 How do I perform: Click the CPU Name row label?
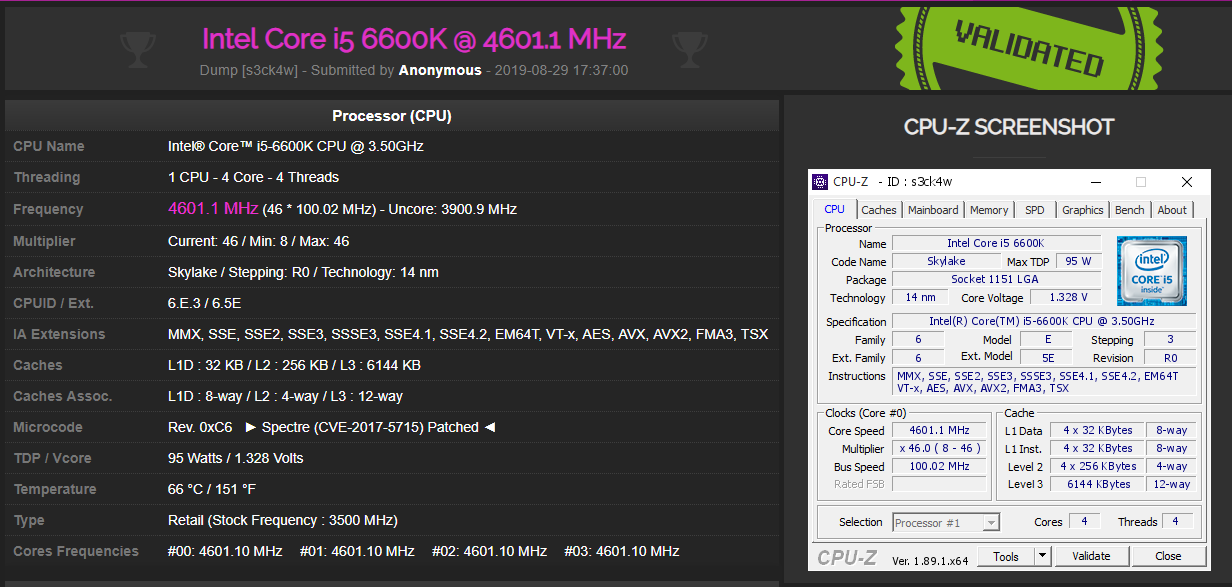[x=49, y=146]
